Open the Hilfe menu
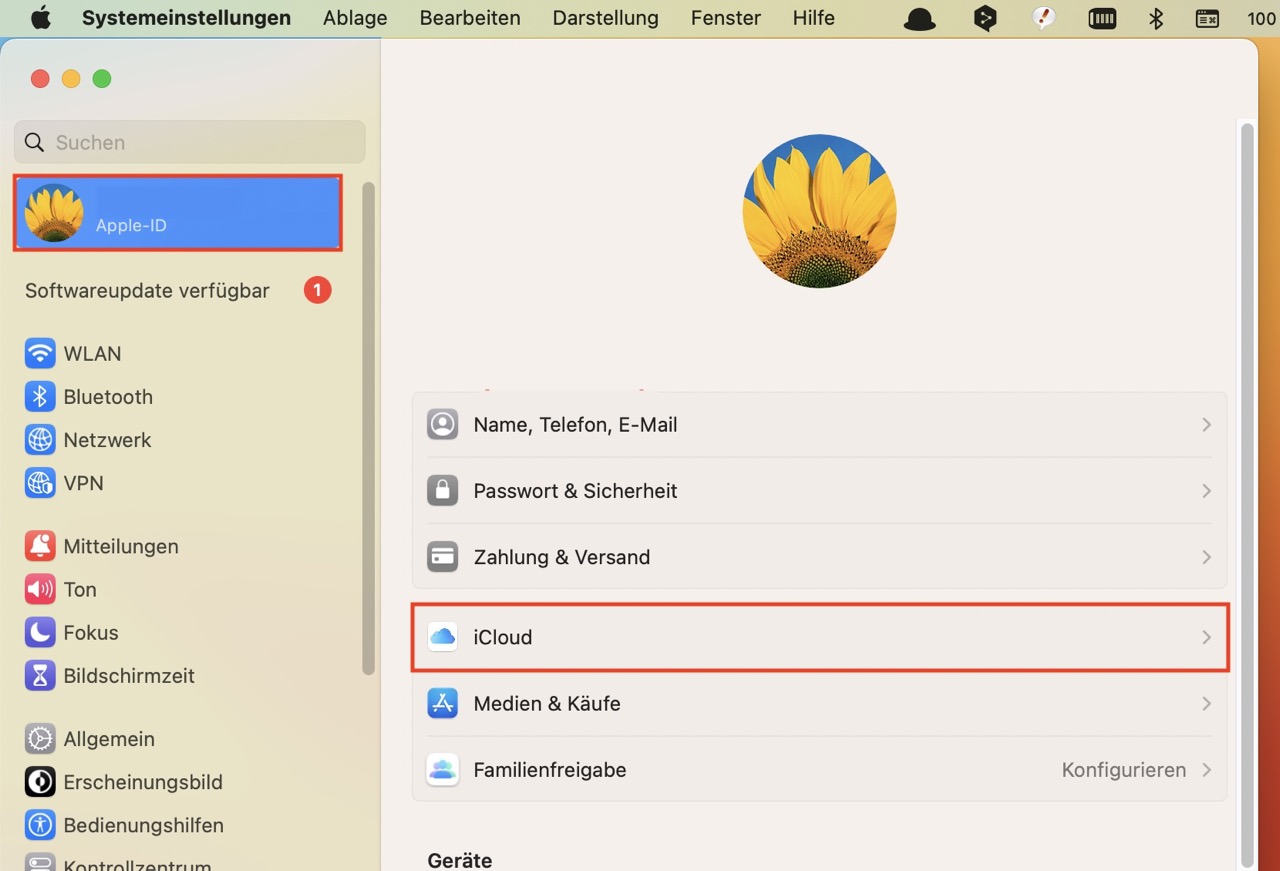The image size is (1280, 871). tap(814, 18)
